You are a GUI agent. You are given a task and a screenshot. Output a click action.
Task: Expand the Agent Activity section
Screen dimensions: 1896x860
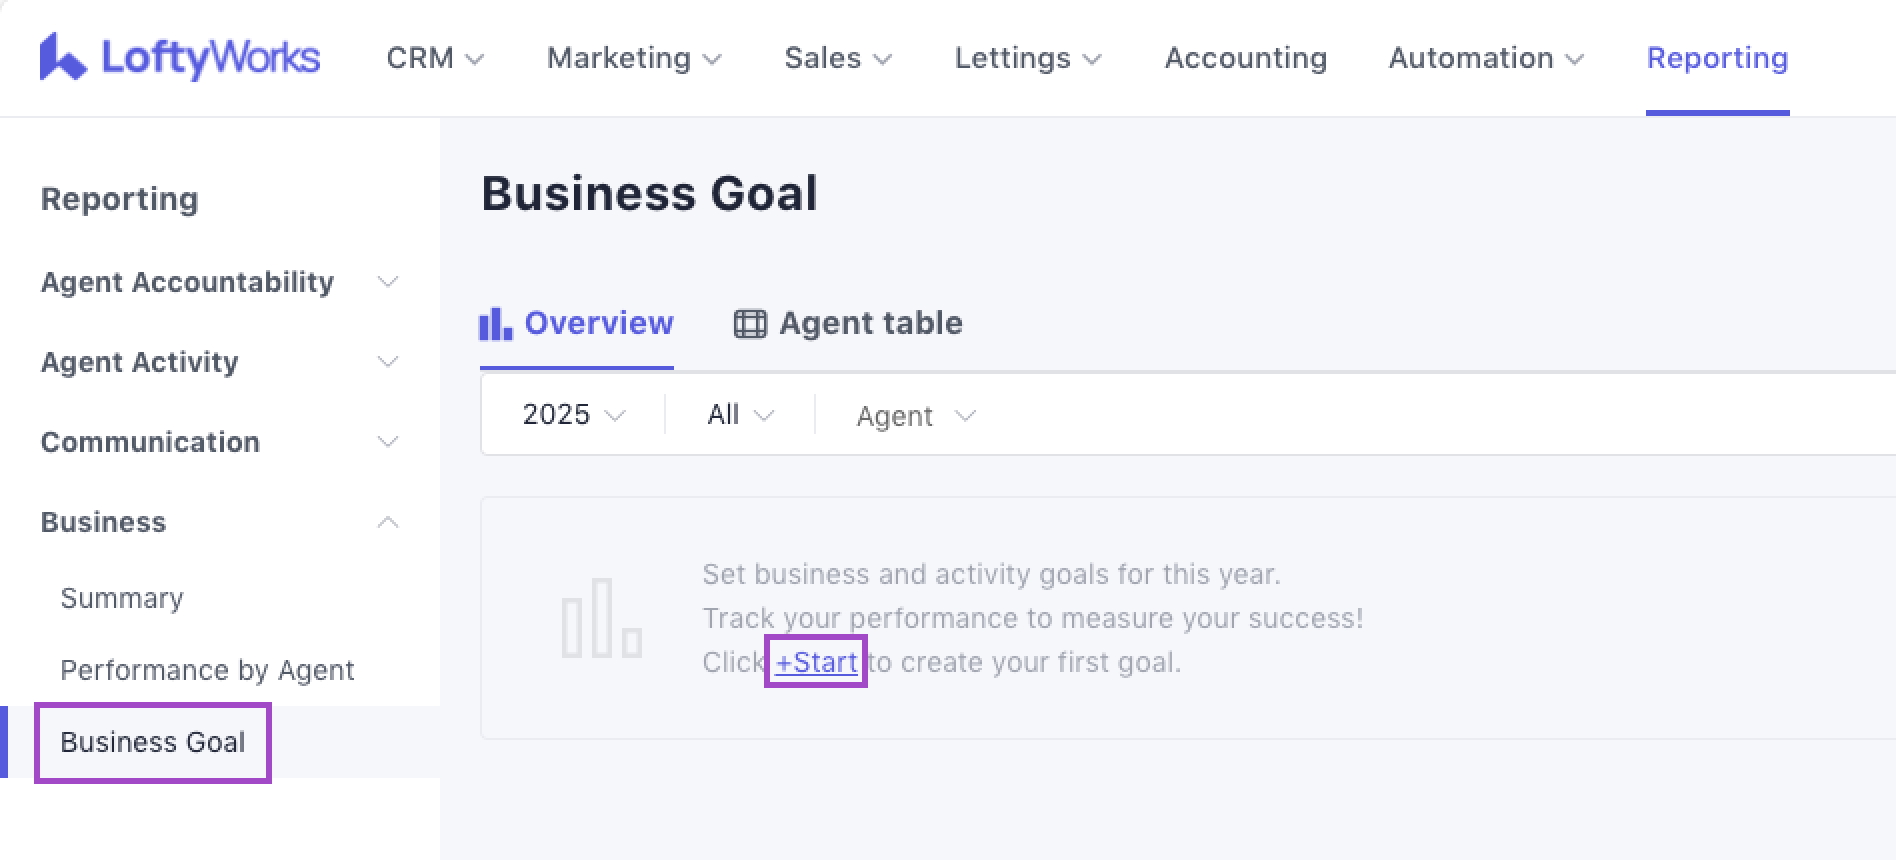387,362
